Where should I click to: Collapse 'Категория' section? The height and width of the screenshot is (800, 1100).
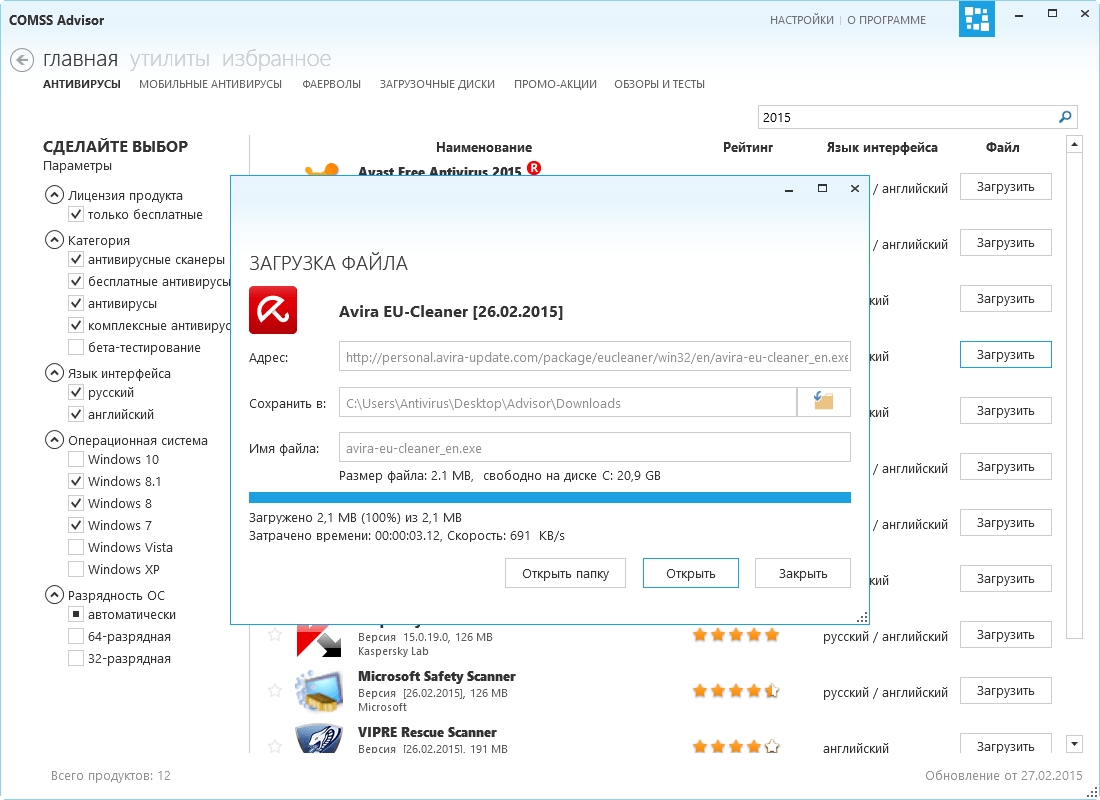(54, 240)
